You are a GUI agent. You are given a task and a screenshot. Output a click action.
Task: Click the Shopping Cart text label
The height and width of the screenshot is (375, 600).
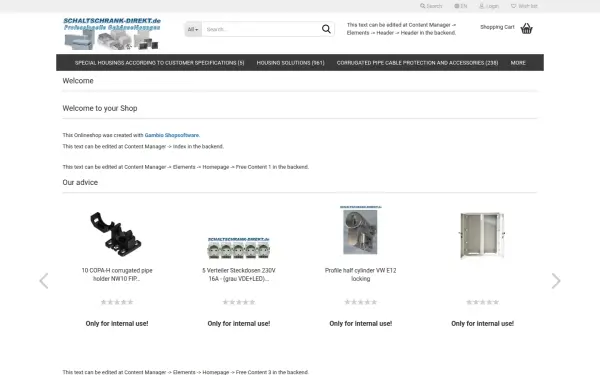tap(497, 27)
